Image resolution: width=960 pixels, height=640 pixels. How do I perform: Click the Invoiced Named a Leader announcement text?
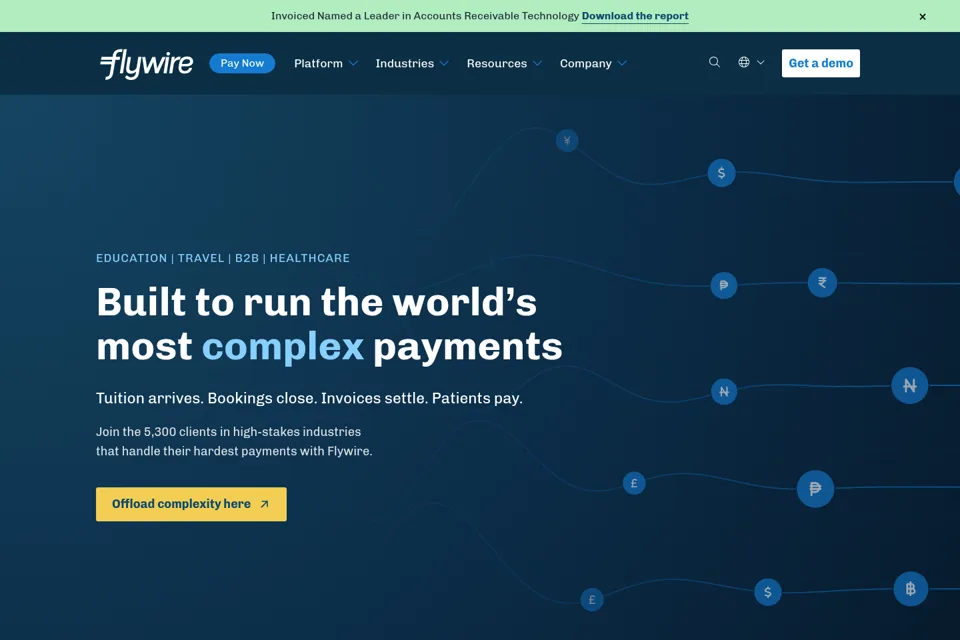click(x=425, y=16)
